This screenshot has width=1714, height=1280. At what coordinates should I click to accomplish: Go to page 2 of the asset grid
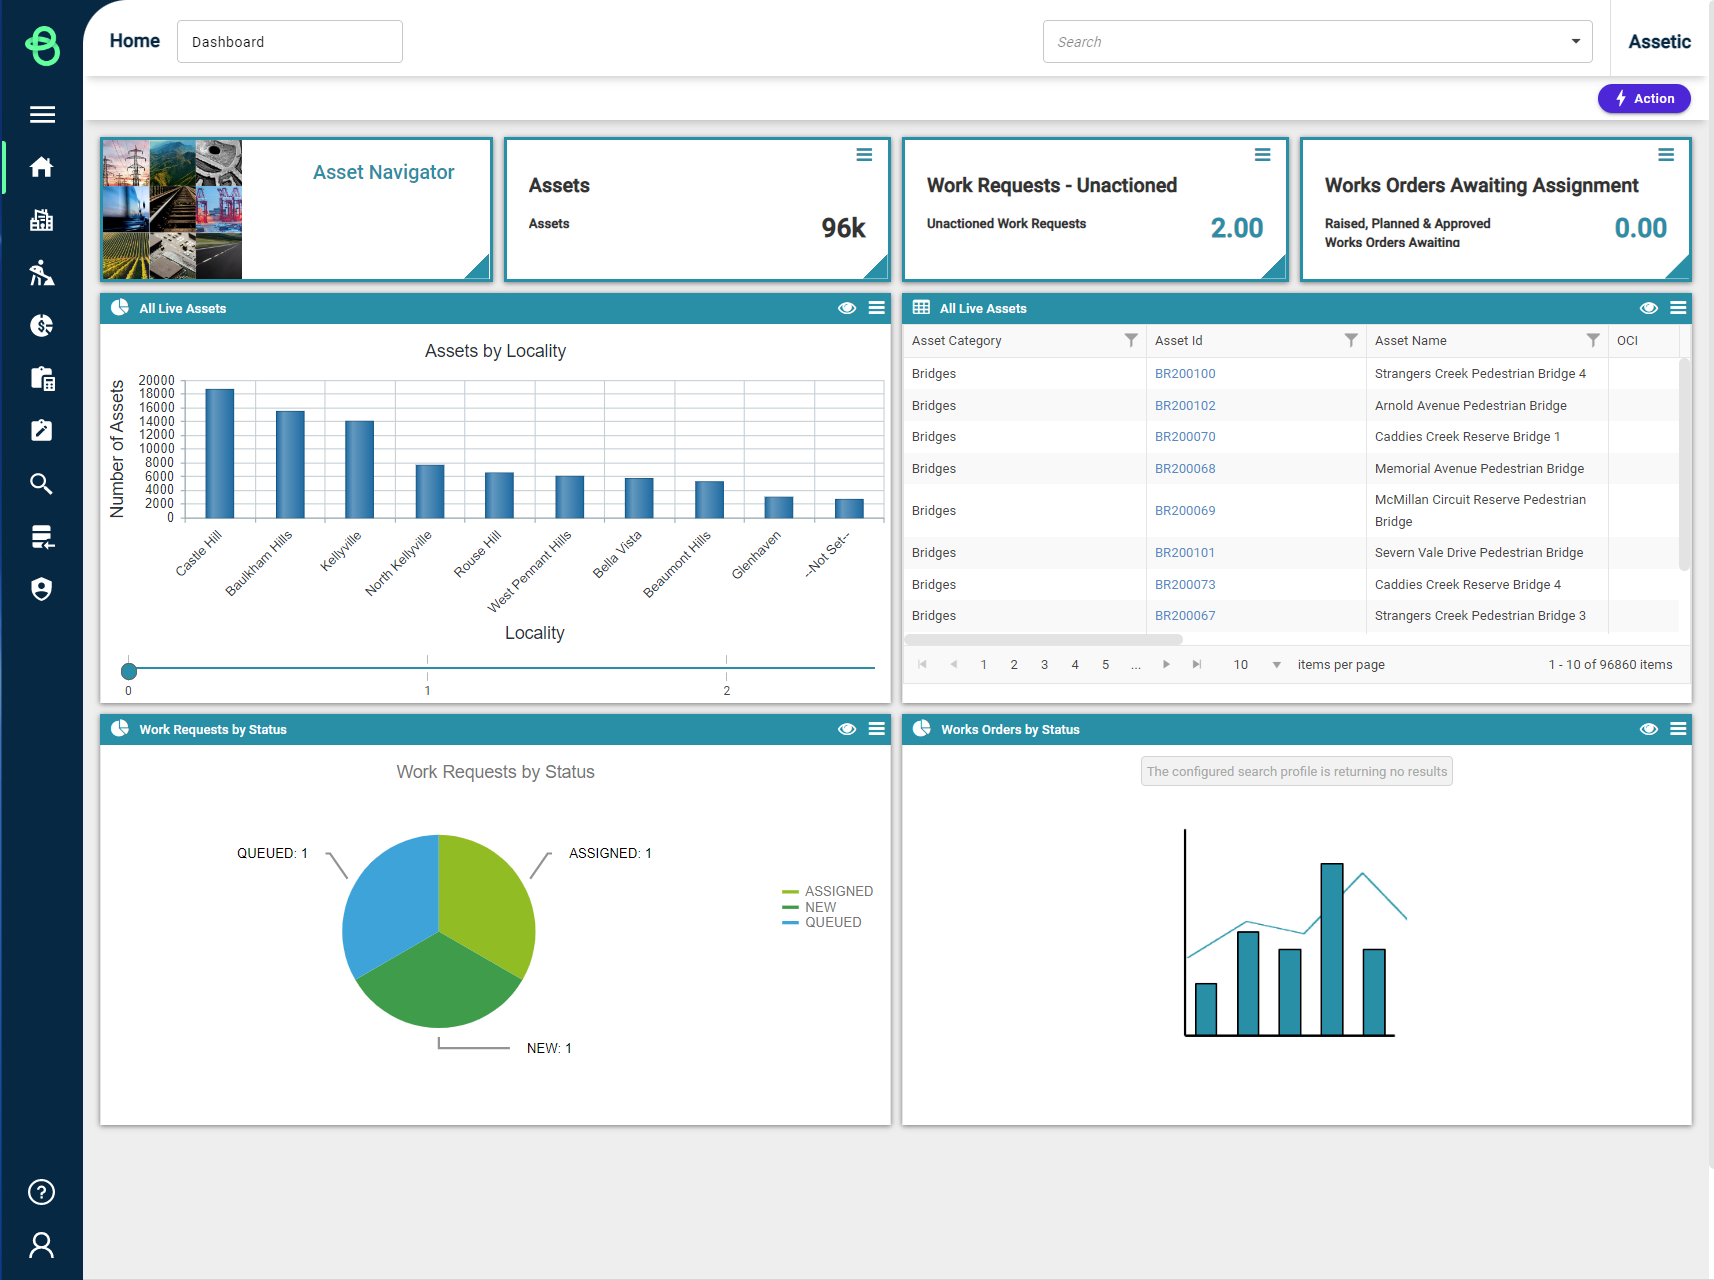coord(1014,664)
